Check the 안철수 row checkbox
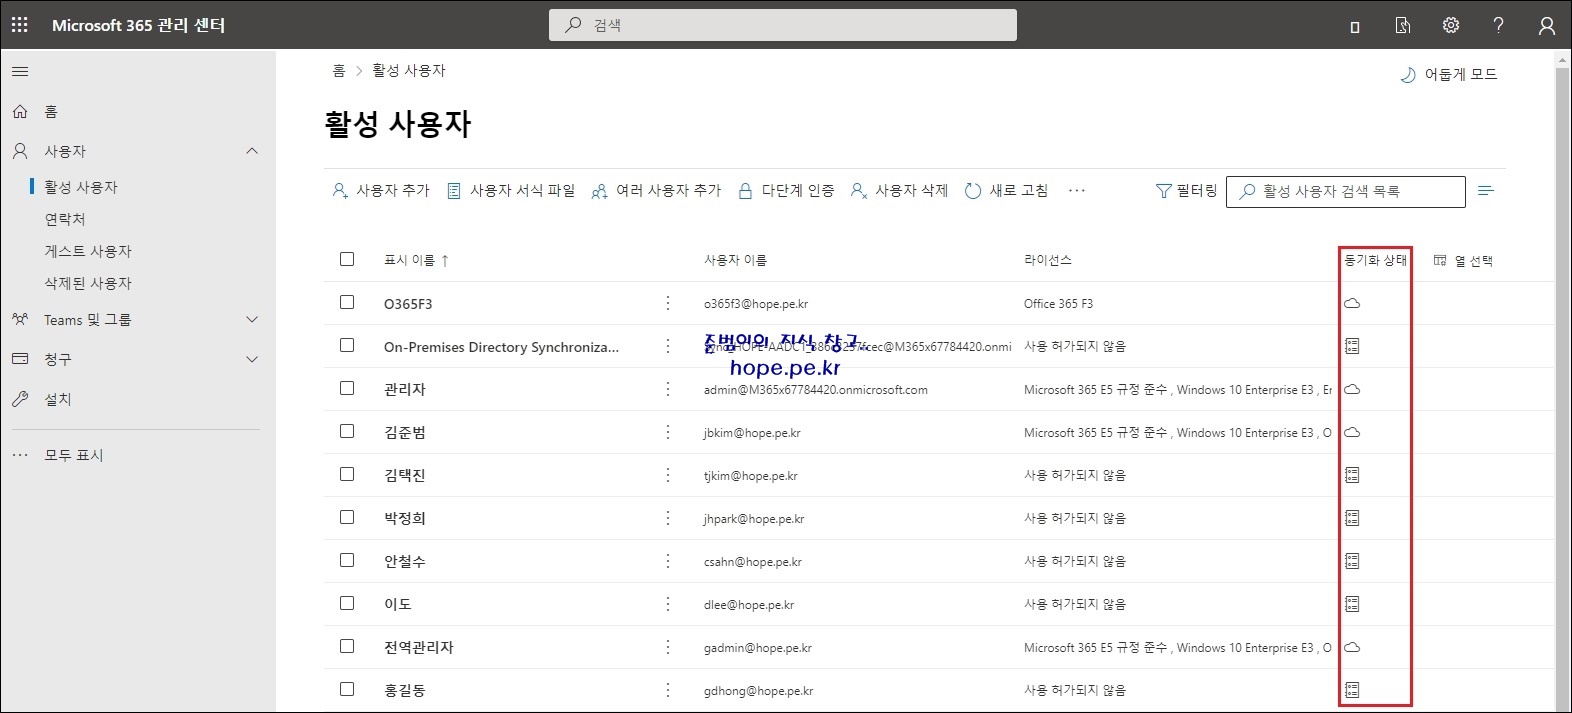 [347, 560]
